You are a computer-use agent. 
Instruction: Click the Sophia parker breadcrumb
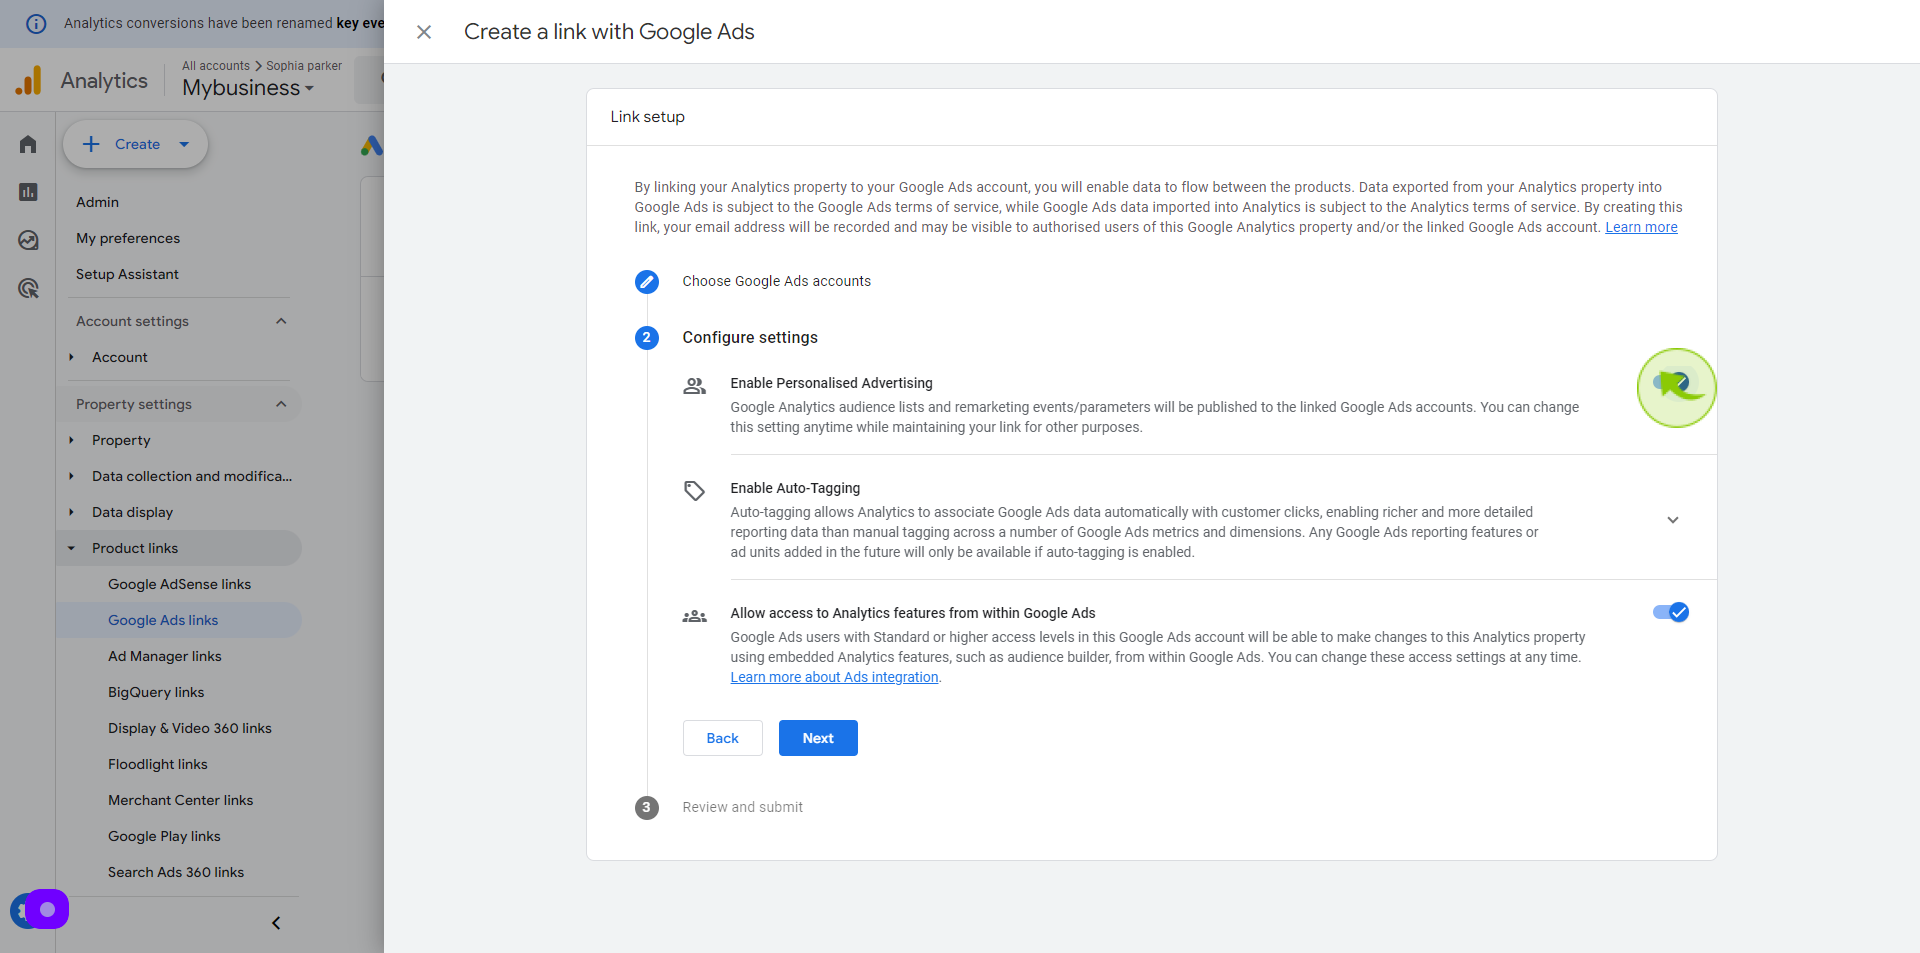point(304,66)
